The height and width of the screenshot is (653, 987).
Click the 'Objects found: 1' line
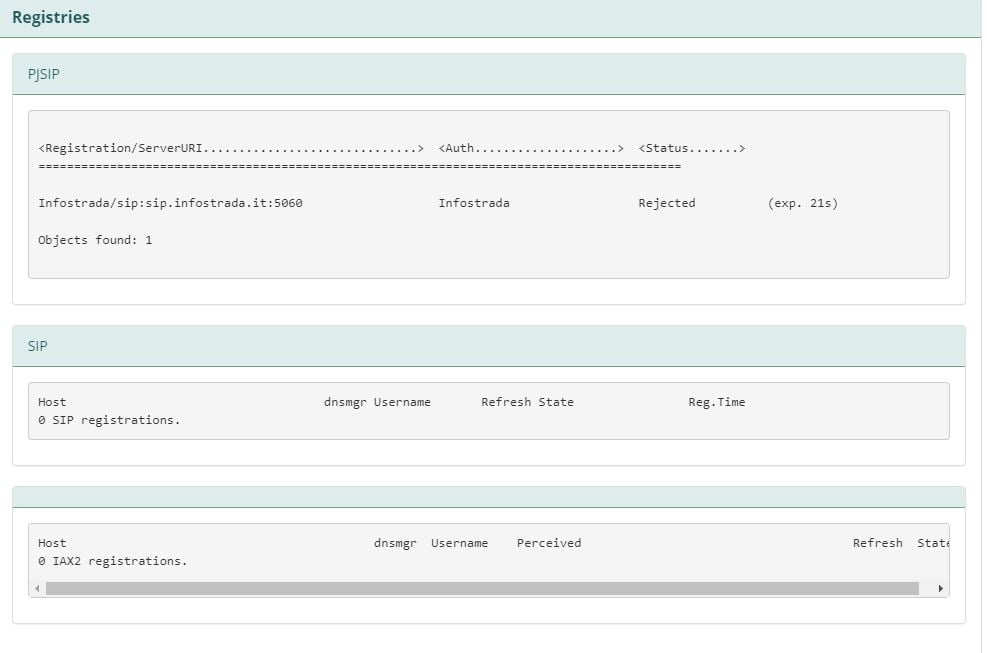point(95,240)
